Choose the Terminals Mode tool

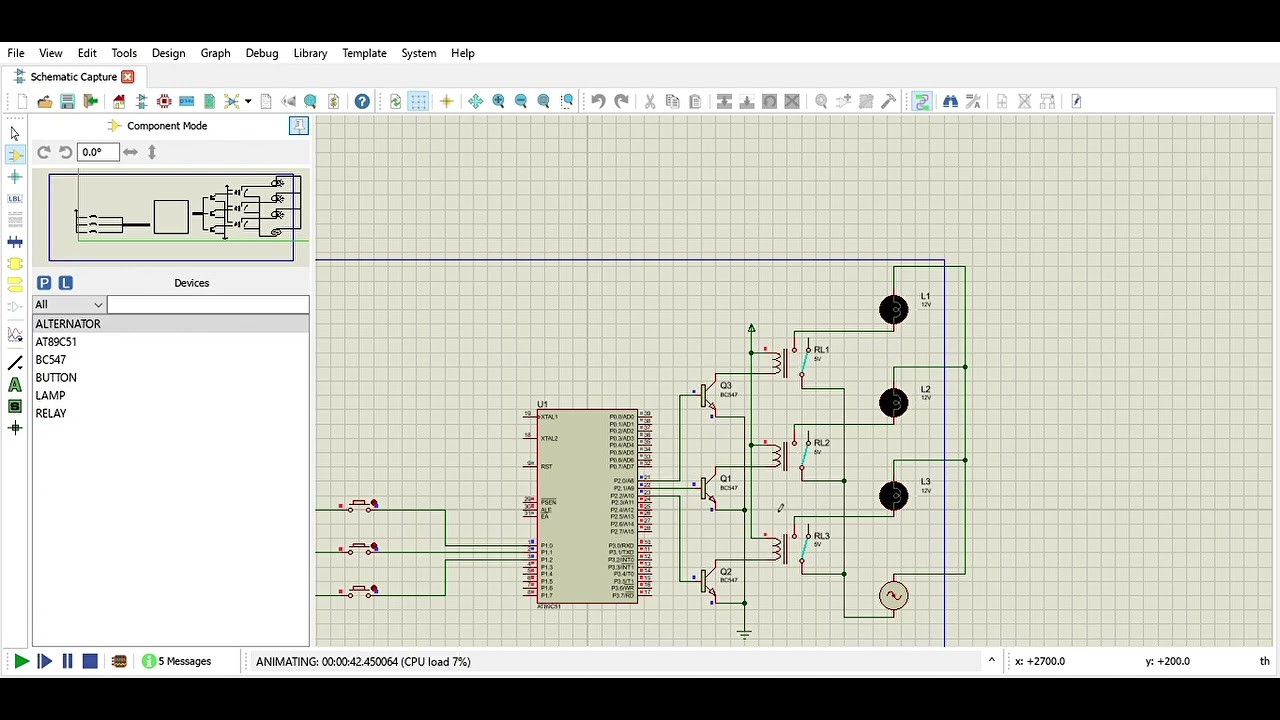[x=15, y=285]
